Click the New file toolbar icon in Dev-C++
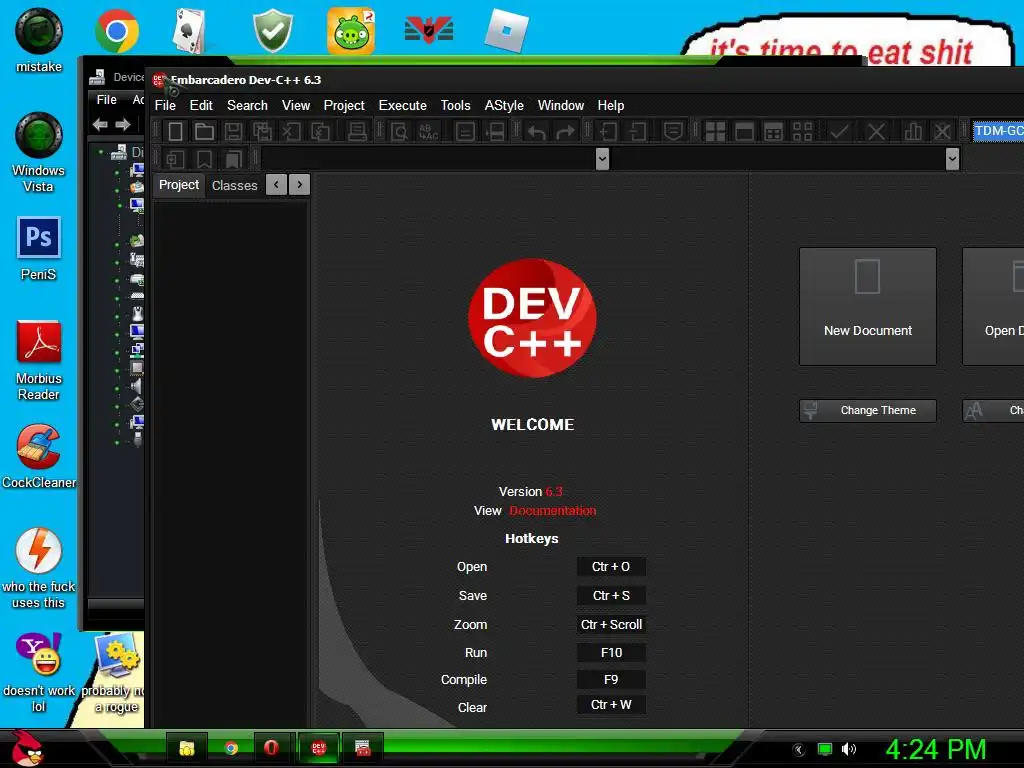Image resolution: width=1024 pixels, height=768 pixels. (175, 131)
